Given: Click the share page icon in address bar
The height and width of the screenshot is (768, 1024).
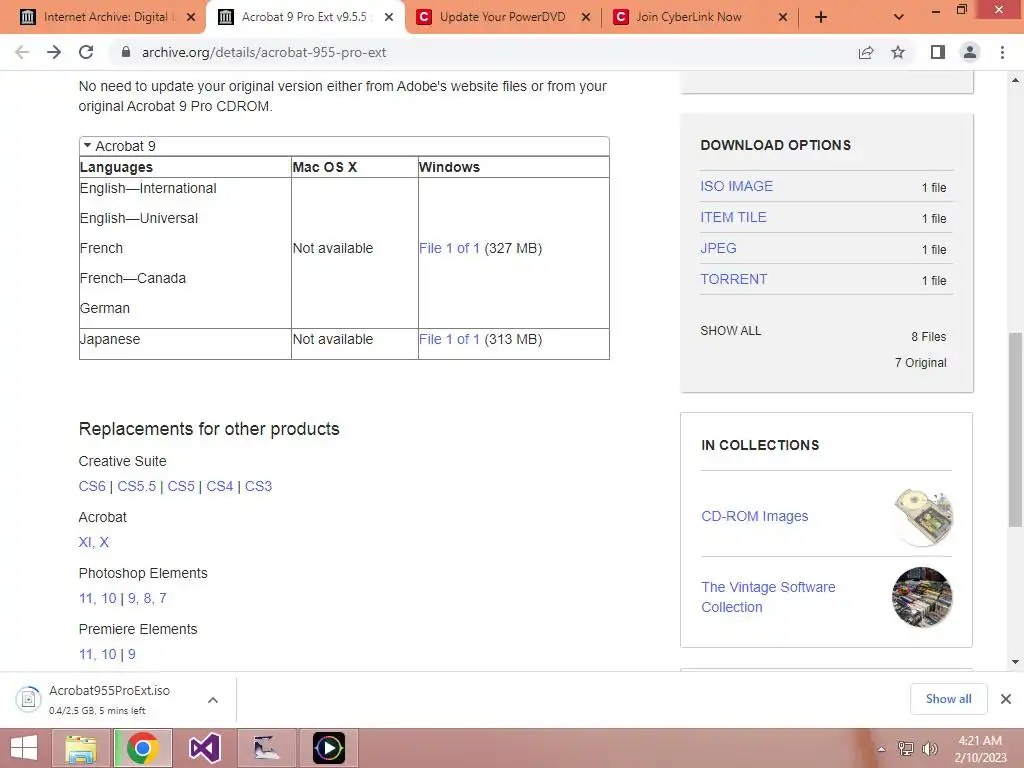Looking at the screenshot, I should pyautogui.click(x=866, y=52).
